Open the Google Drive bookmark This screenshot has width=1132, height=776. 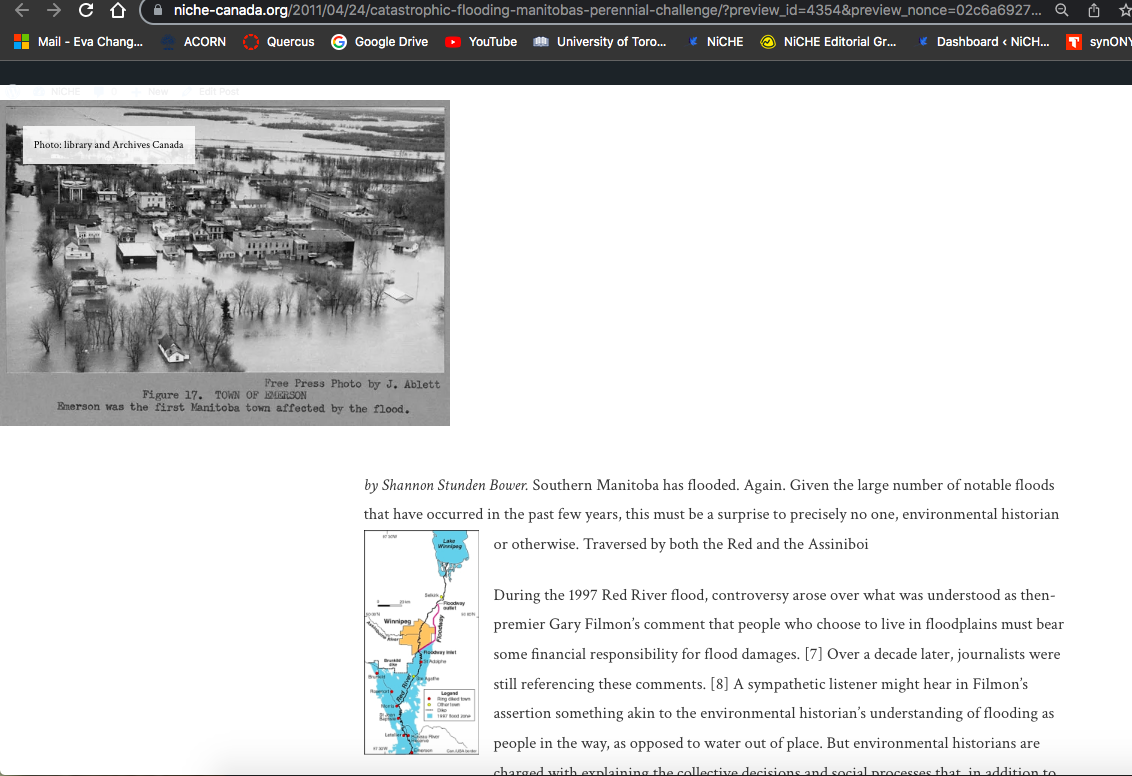coord(380,42)
